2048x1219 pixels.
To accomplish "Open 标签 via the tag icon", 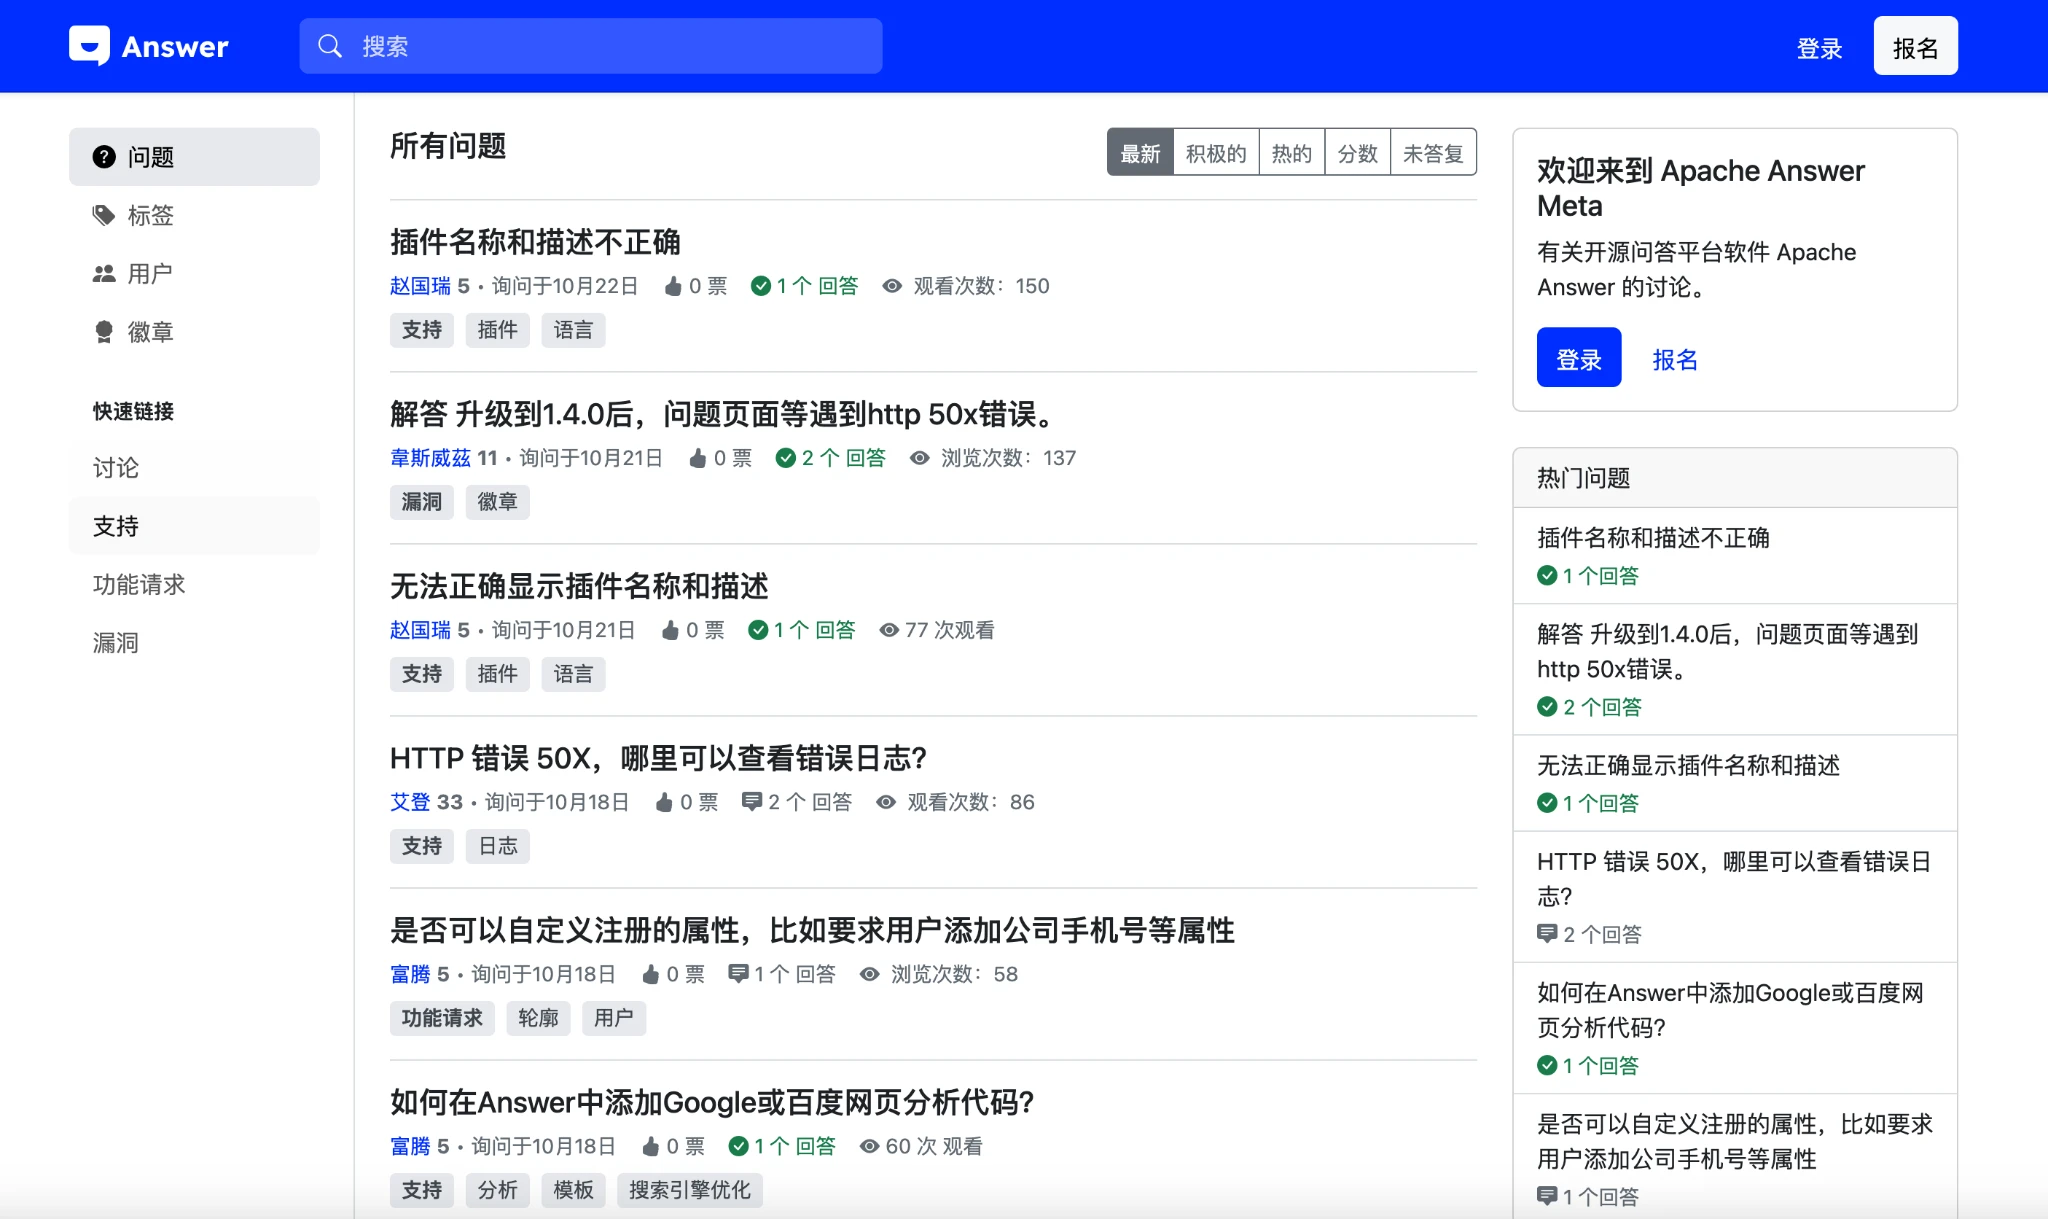I will pos(104,215).
